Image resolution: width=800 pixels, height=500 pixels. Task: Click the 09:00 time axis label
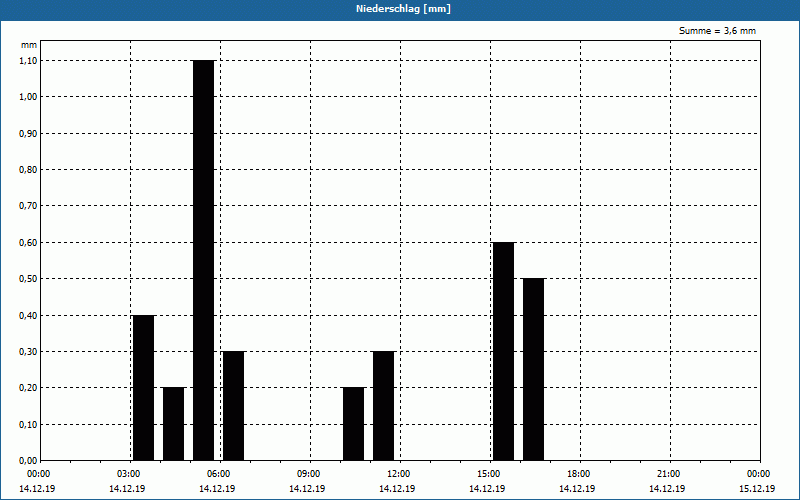click(x=309, y=474)
